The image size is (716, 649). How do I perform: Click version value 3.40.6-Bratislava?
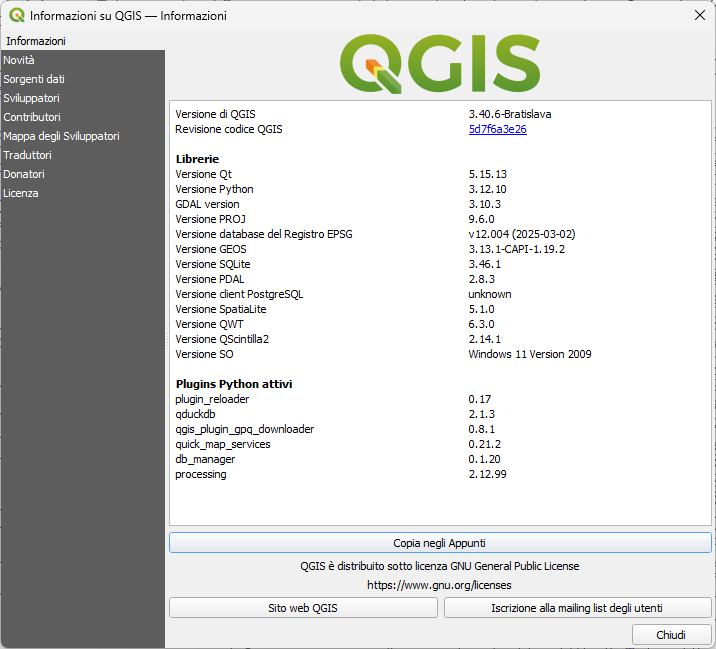point(510,114)
